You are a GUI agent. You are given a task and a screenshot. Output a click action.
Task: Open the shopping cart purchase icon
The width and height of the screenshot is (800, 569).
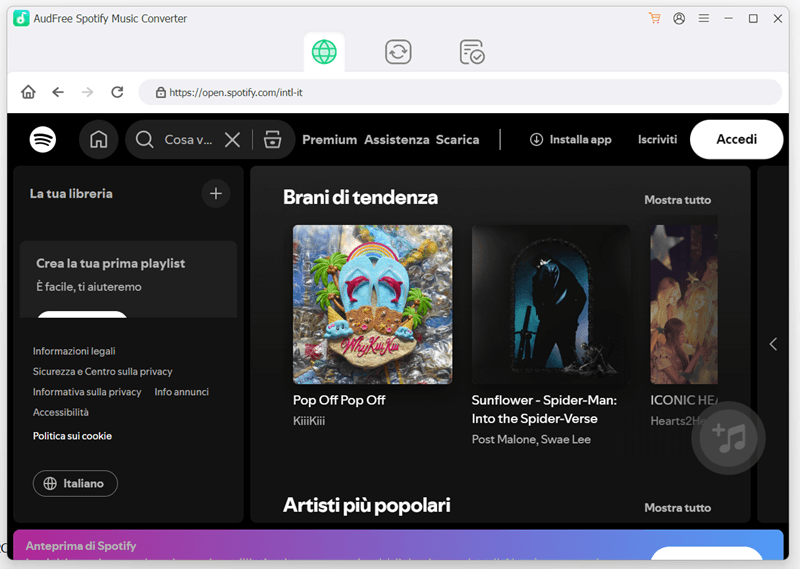pos(655,18)
